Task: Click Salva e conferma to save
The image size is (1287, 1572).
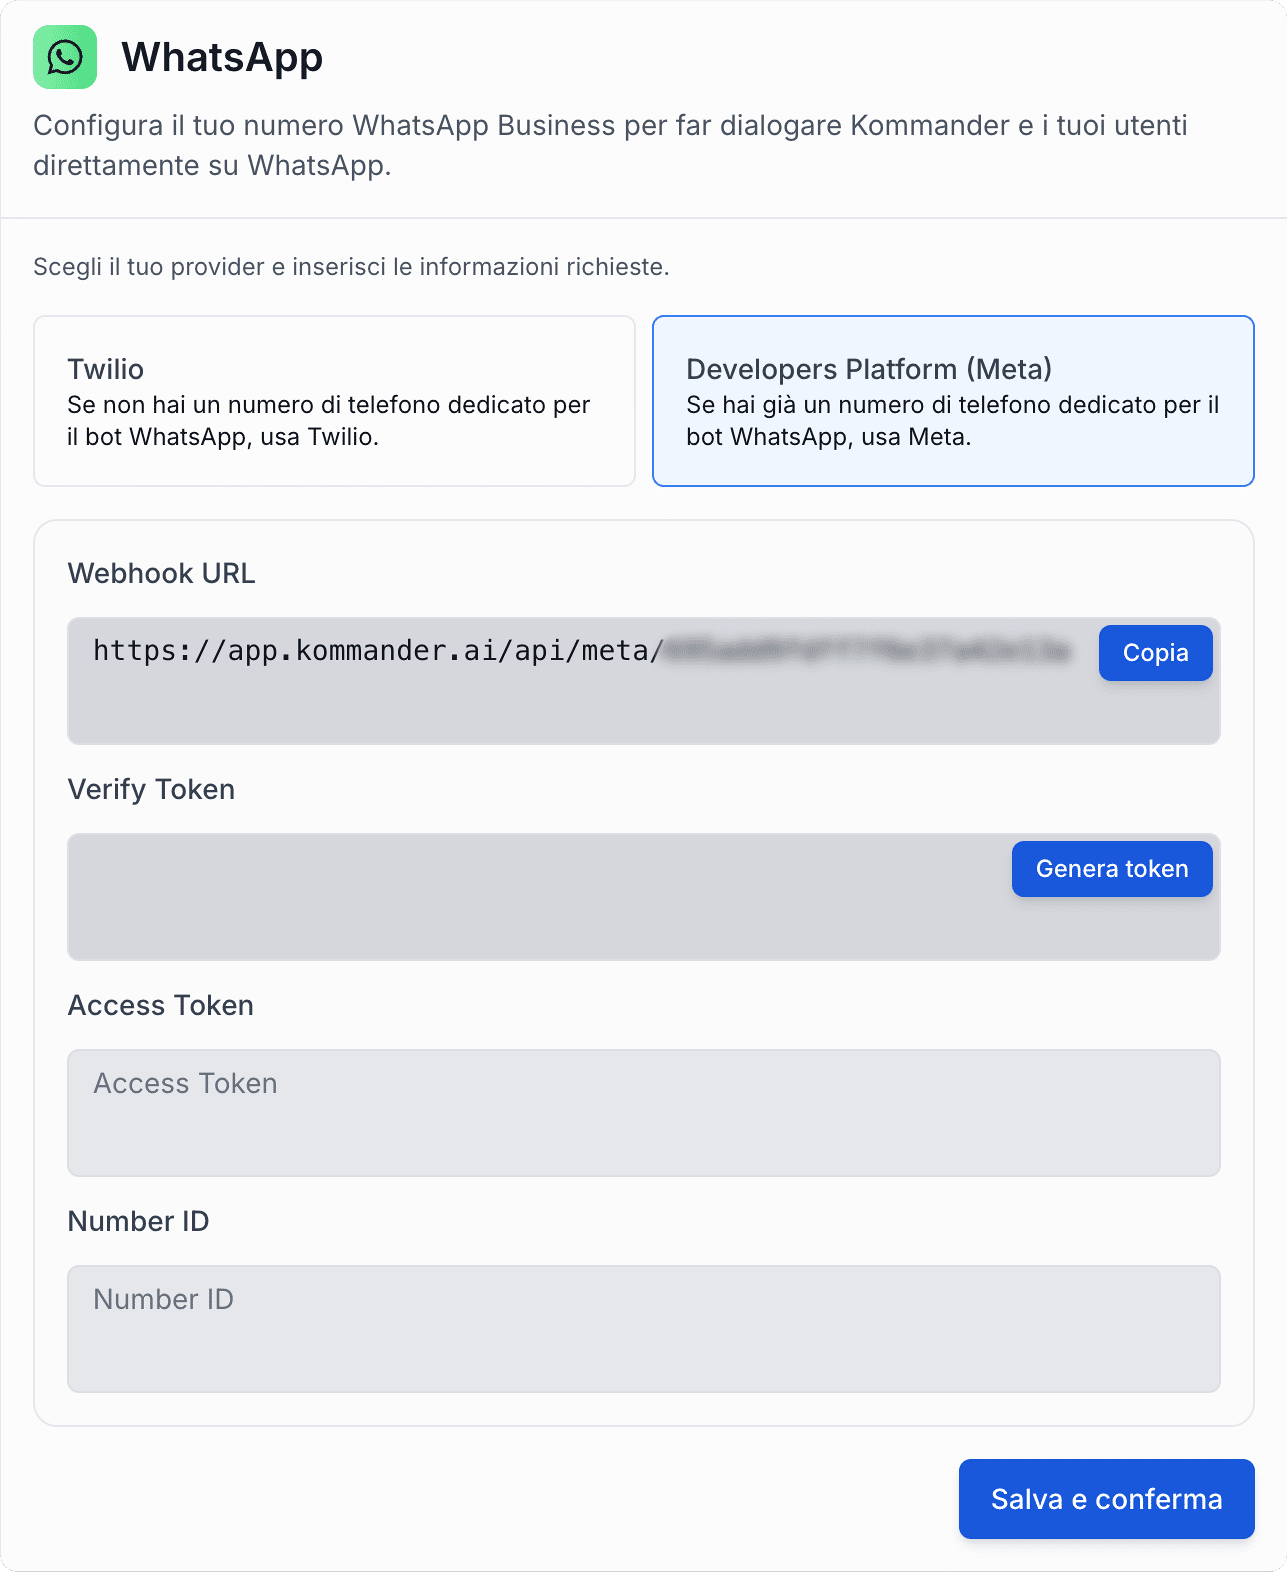Action: click(x=1106, y=1499)
